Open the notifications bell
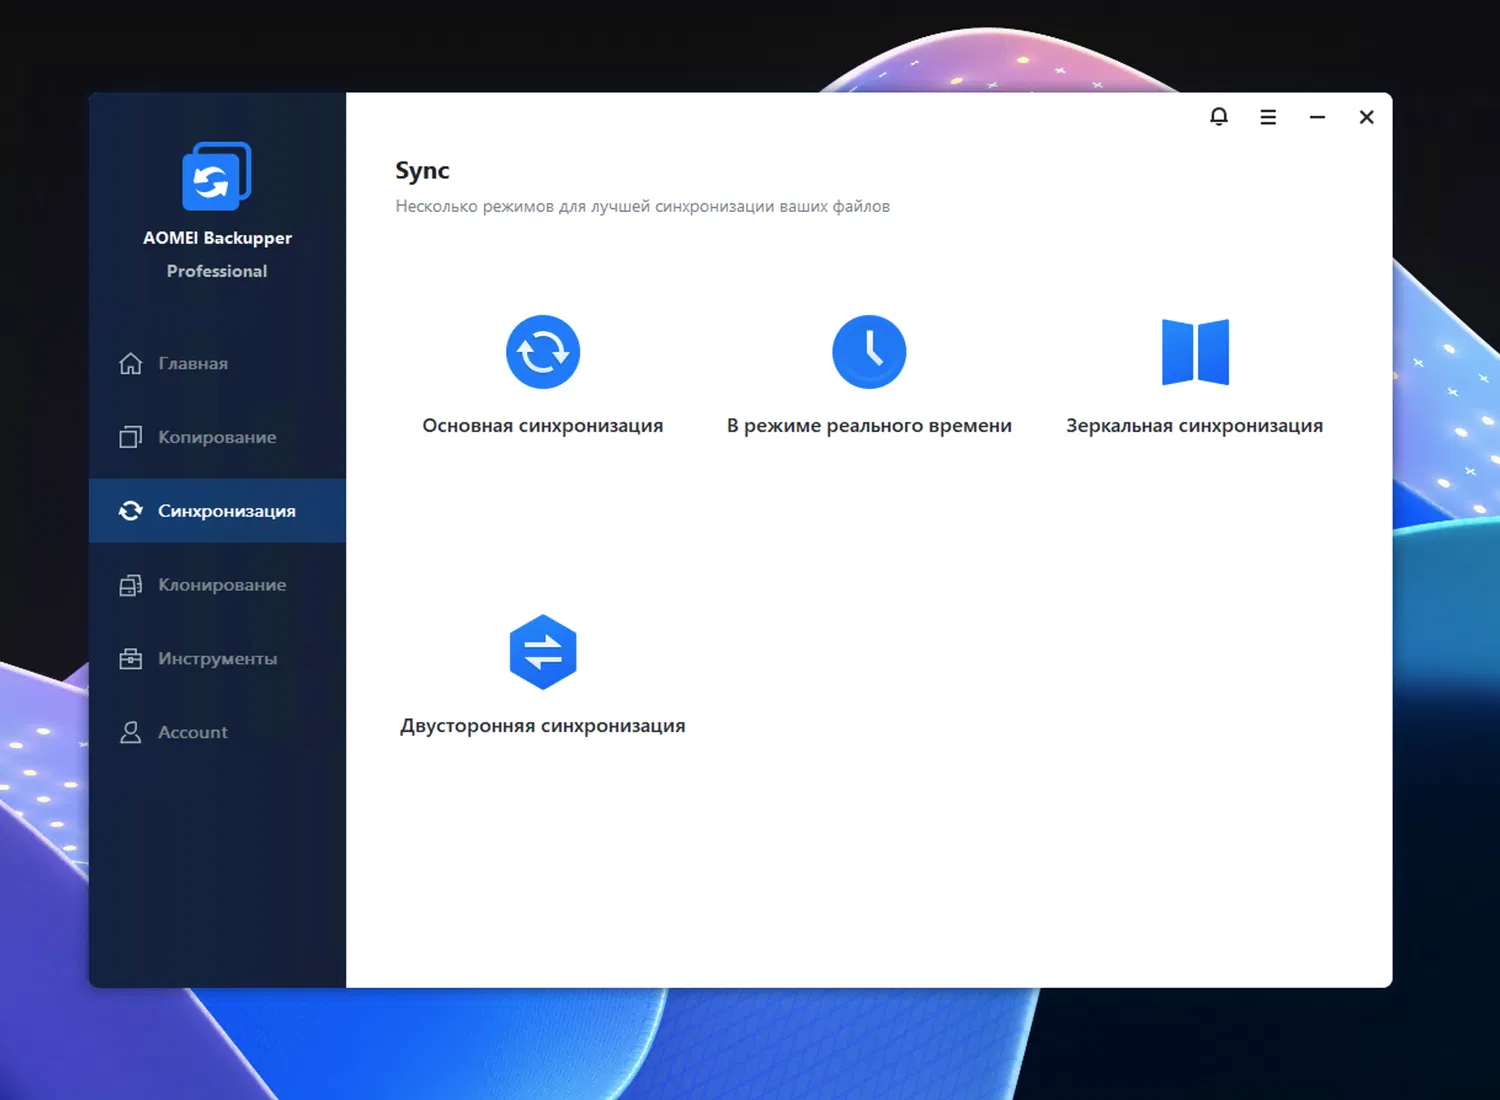The image size is (1500, 1100). pos(1219,117)
